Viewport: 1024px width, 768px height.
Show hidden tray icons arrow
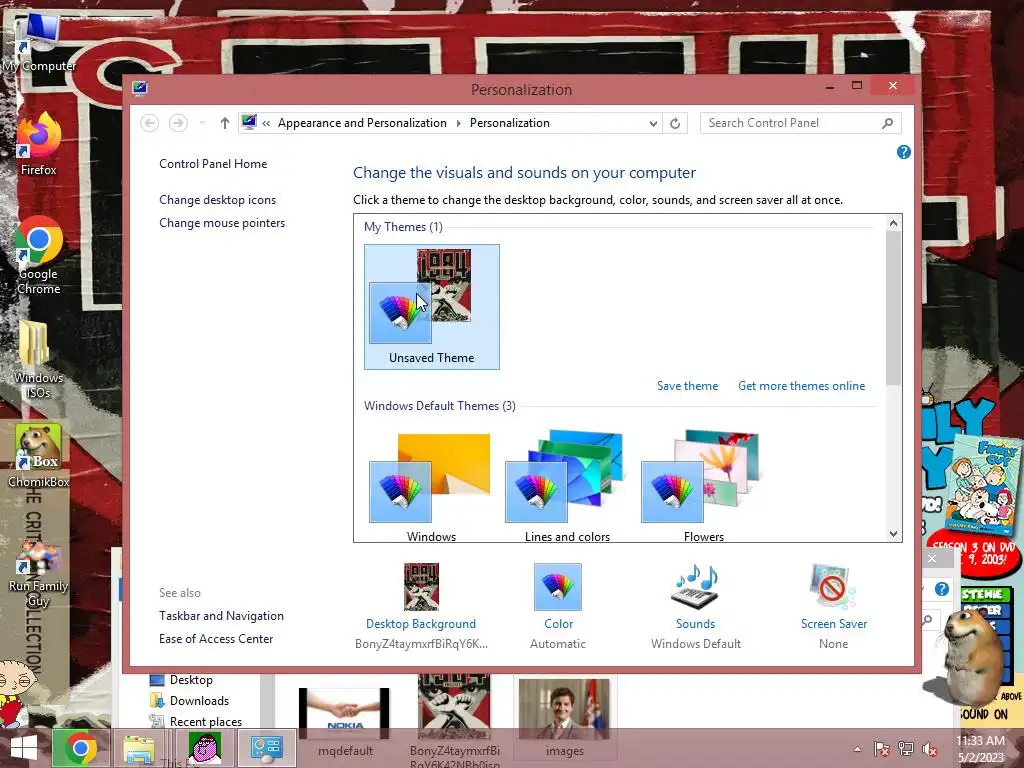coord(857,749)
